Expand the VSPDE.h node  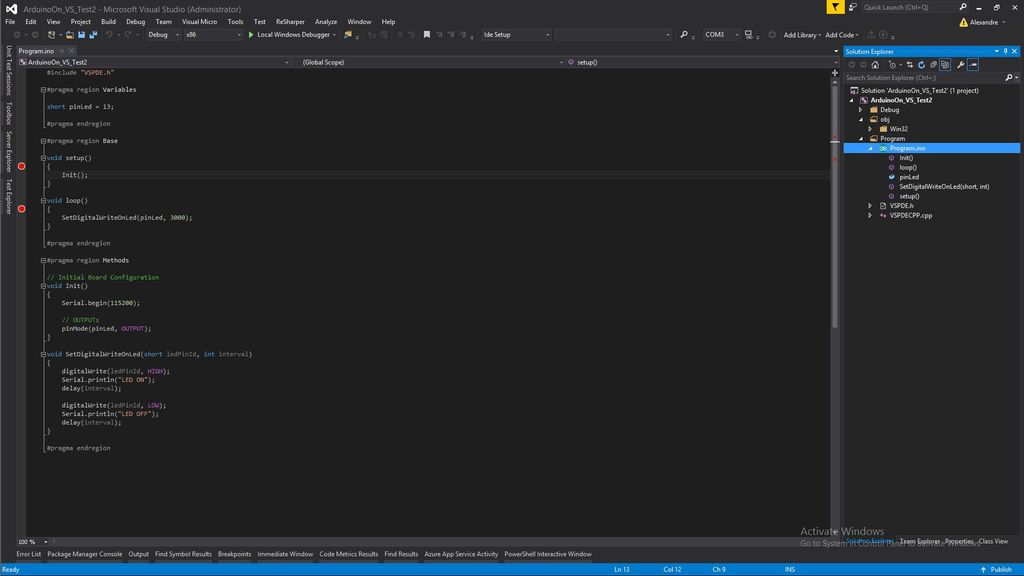[x=870, y=206]
